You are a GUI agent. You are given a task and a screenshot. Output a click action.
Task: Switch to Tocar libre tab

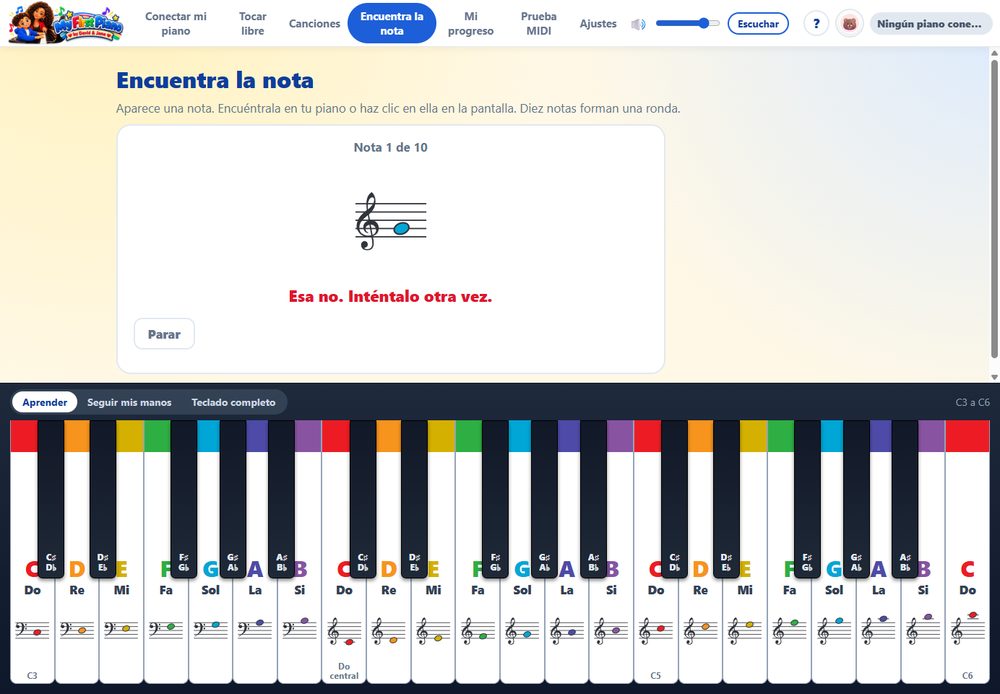click(x=253, y=24)
